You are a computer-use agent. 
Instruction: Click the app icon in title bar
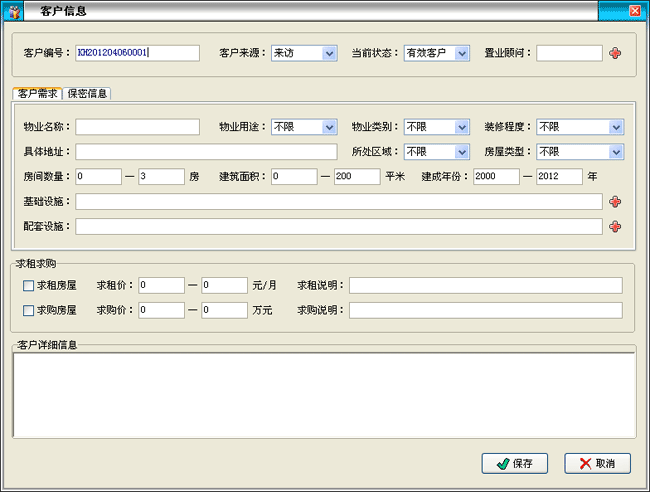pyautogui.click(x=14, y=11)
